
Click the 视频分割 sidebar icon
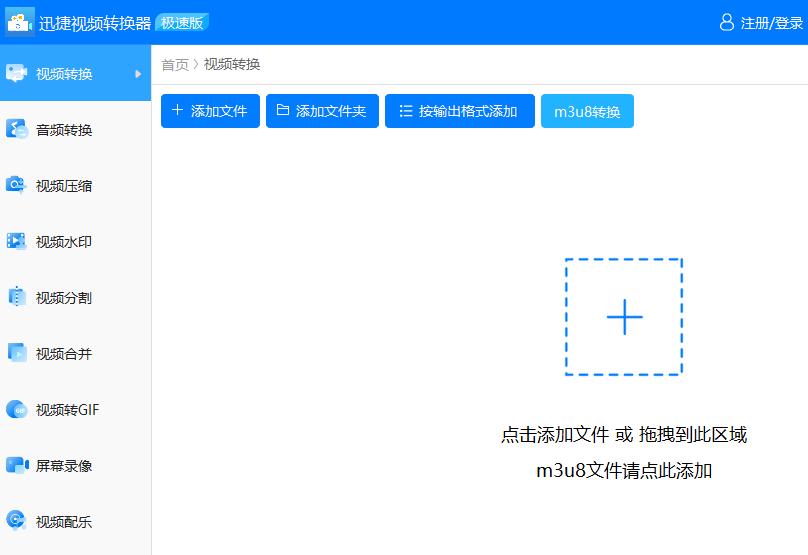coord(16,297)
